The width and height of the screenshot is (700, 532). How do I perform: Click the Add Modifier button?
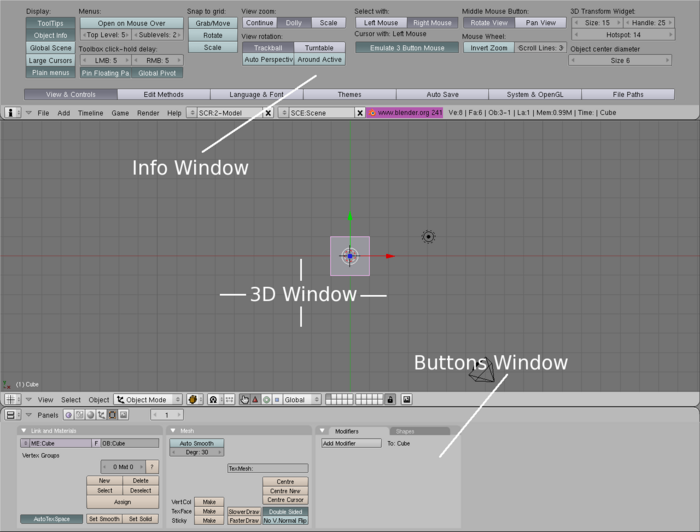tap(351, 443)
